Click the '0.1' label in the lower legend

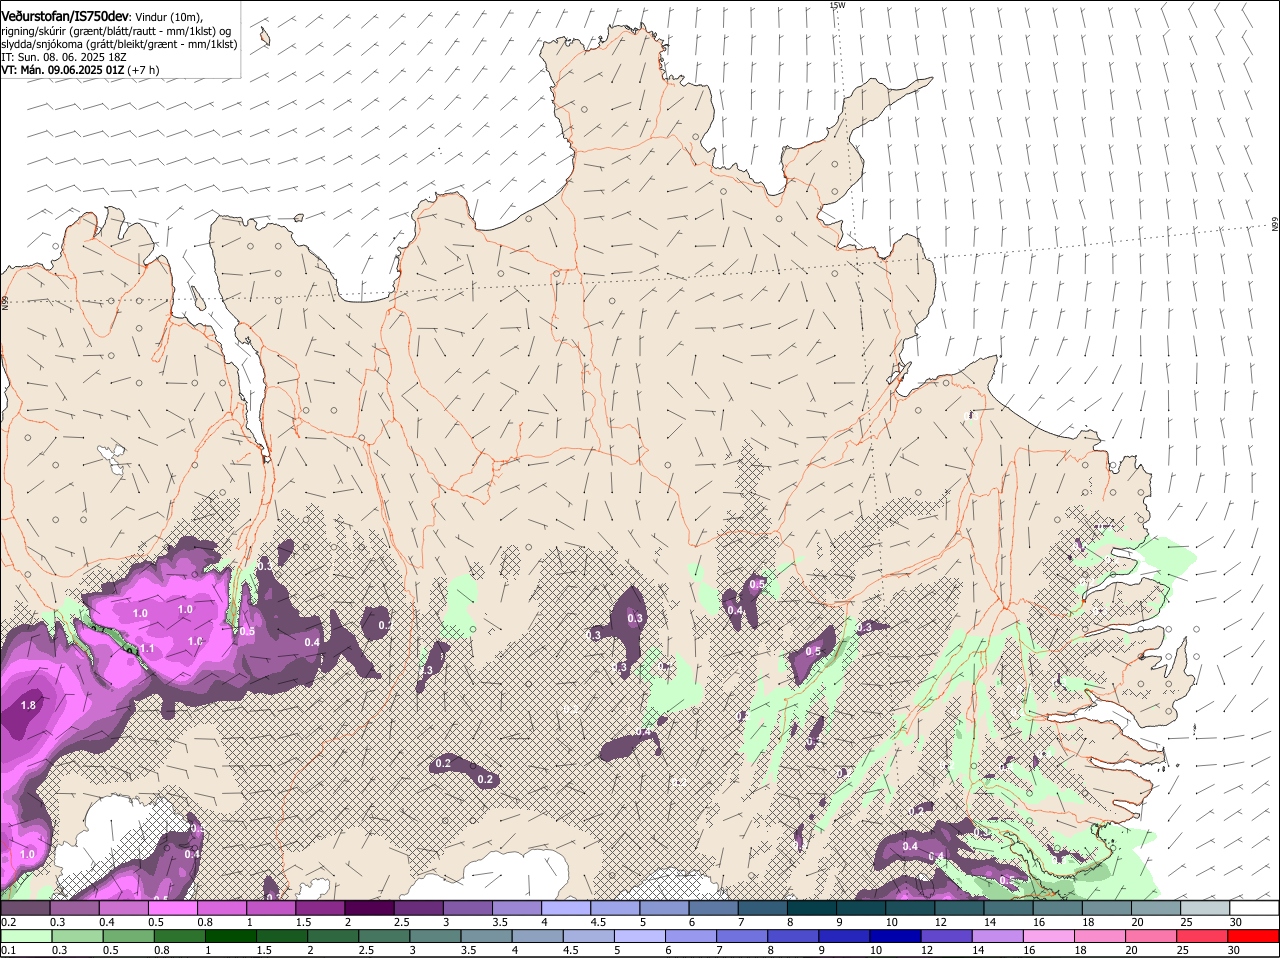[8, 950]
